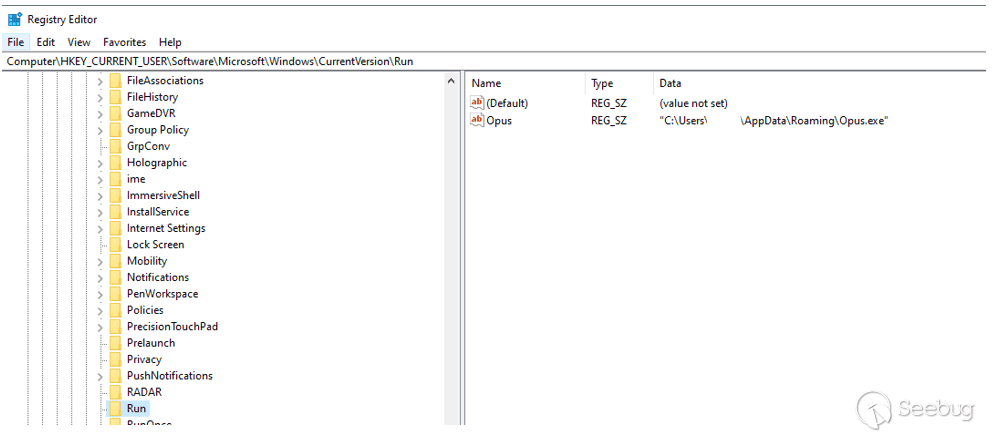Expand the FileAssociations key
The image size is (1002, 437).
(x=100, y=81)
